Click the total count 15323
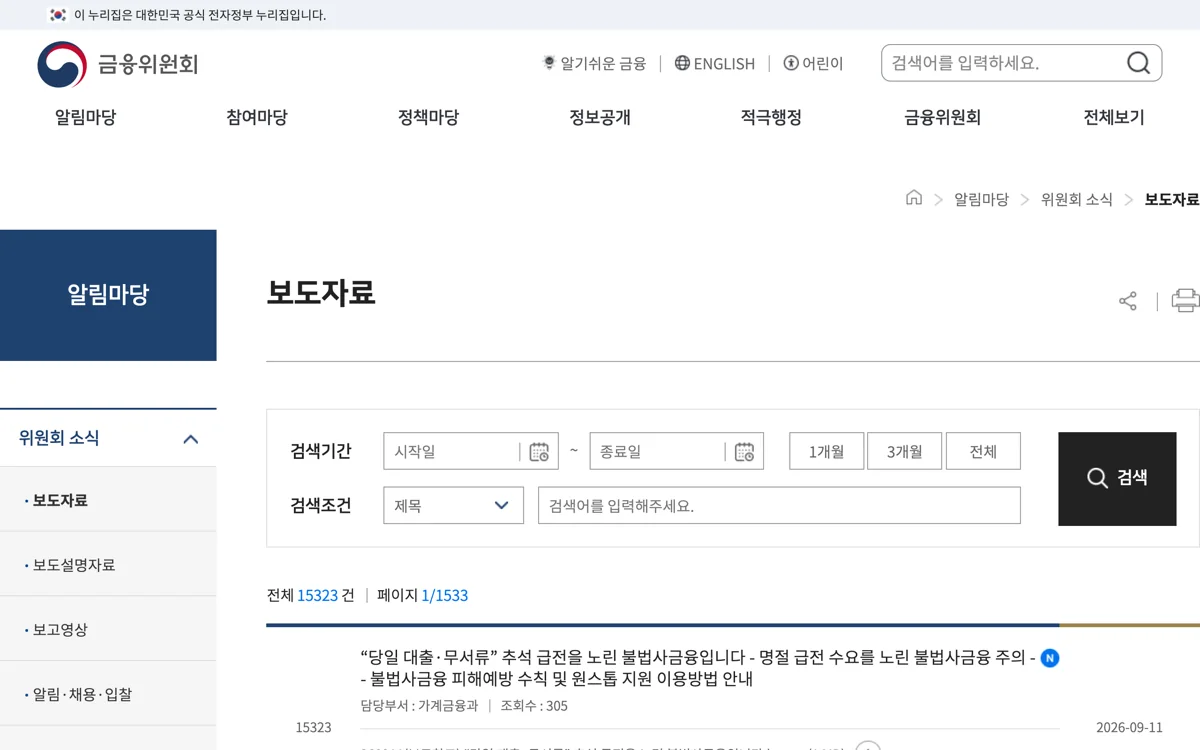Viewport: 1200px width, 750px height. [x=317, y=595]
